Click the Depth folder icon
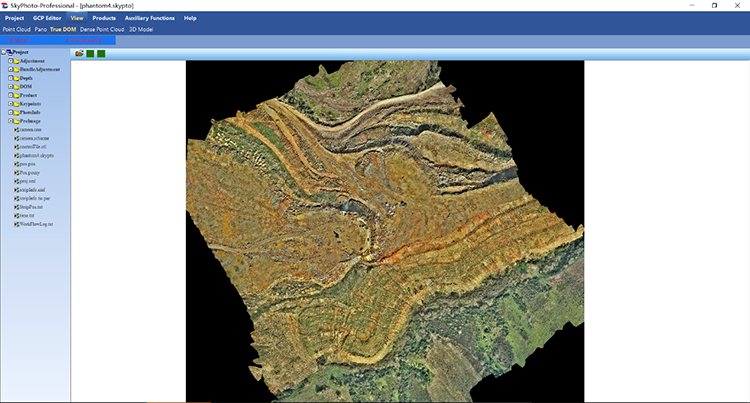The width and height of the screenshot is (750, 403). 16,78
